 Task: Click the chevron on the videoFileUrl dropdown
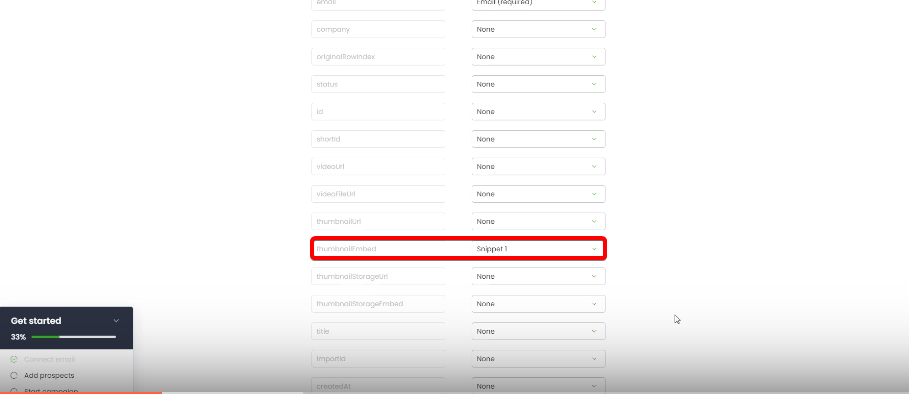[x=594, y=194]
